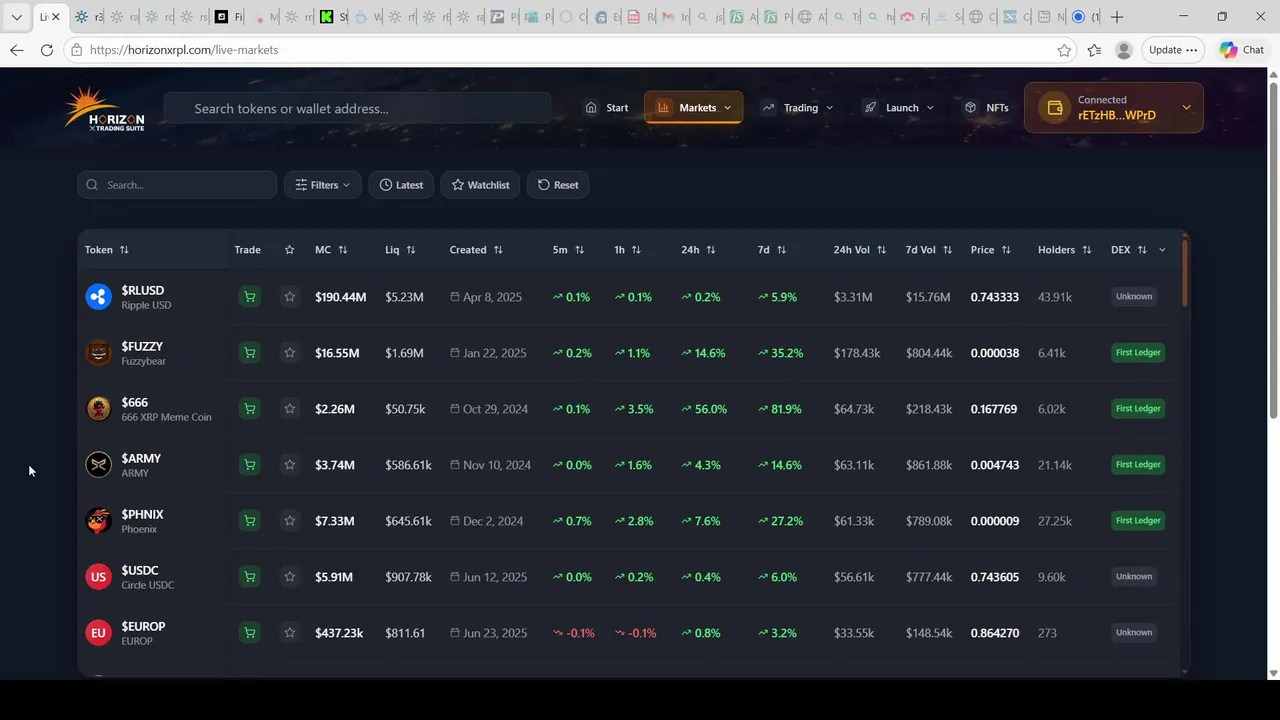Screen dimensions: 1280x720
Task: Sort table by Holders column
Action: pos(1065,250)
